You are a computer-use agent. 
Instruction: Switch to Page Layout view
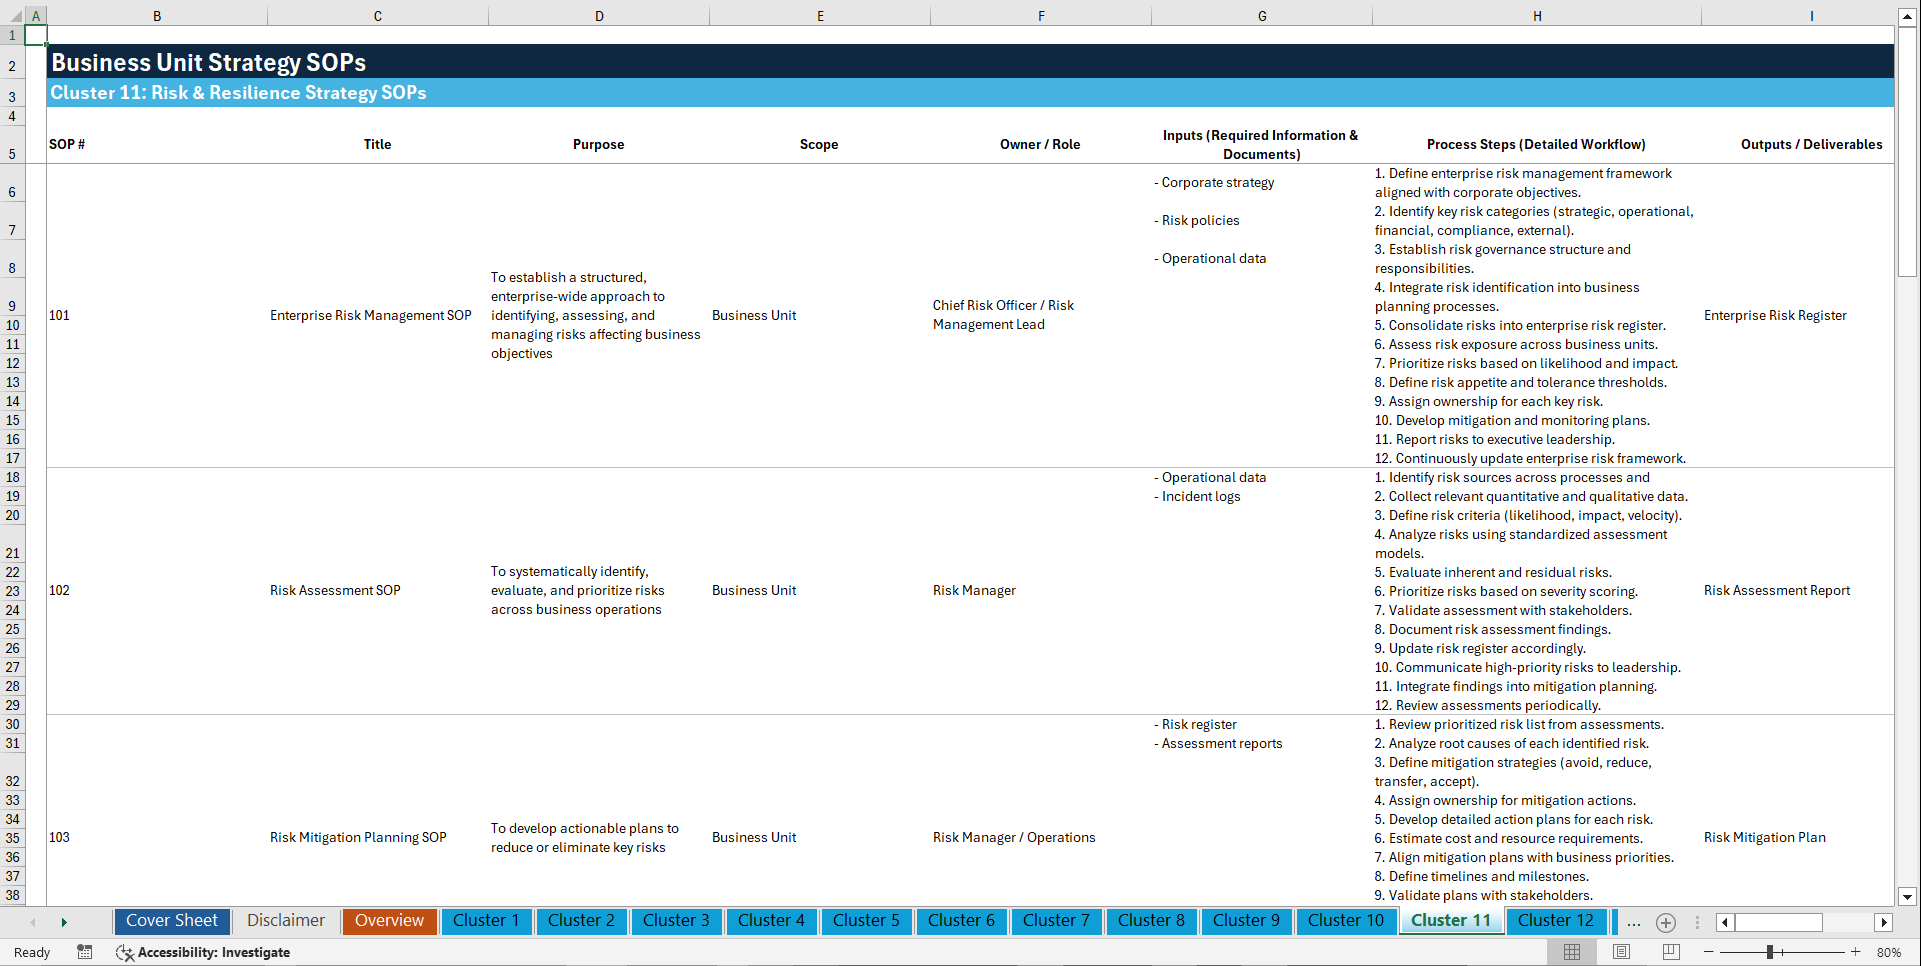click(x=1621, y=952)
